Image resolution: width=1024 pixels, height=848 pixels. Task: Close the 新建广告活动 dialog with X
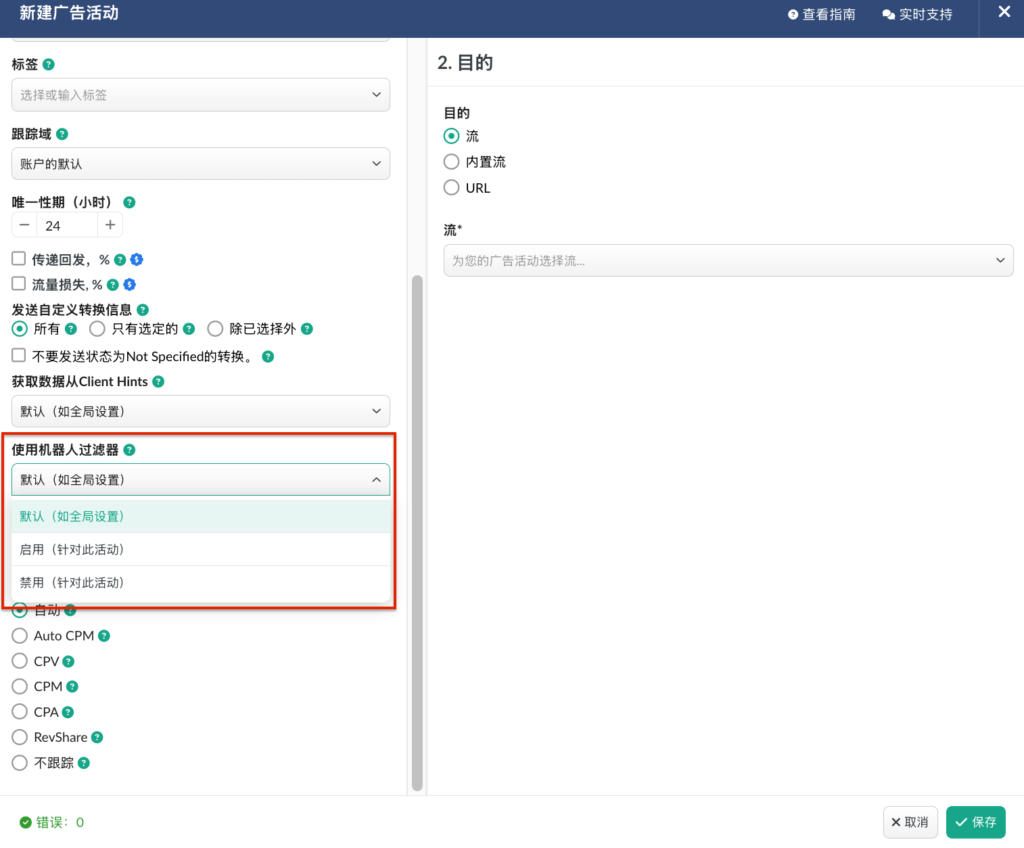click(1004, 12)
